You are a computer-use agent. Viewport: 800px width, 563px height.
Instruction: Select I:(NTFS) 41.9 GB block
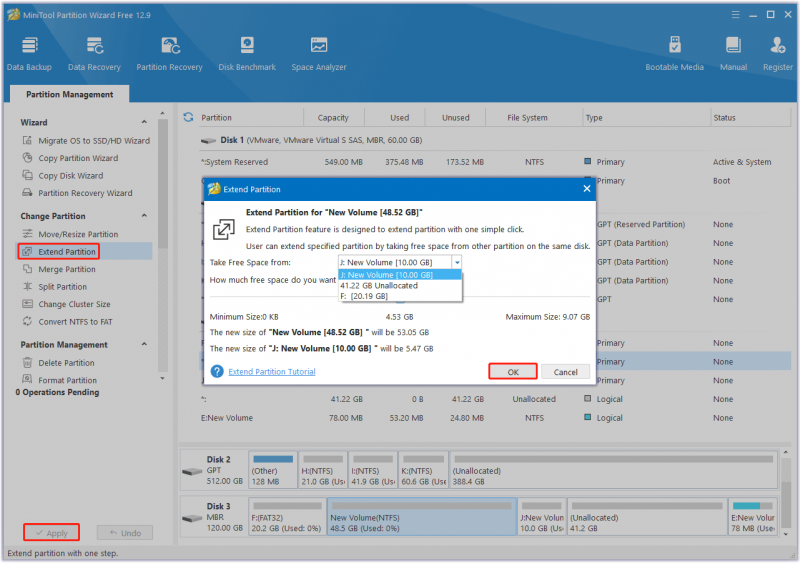tap(373, 470)
